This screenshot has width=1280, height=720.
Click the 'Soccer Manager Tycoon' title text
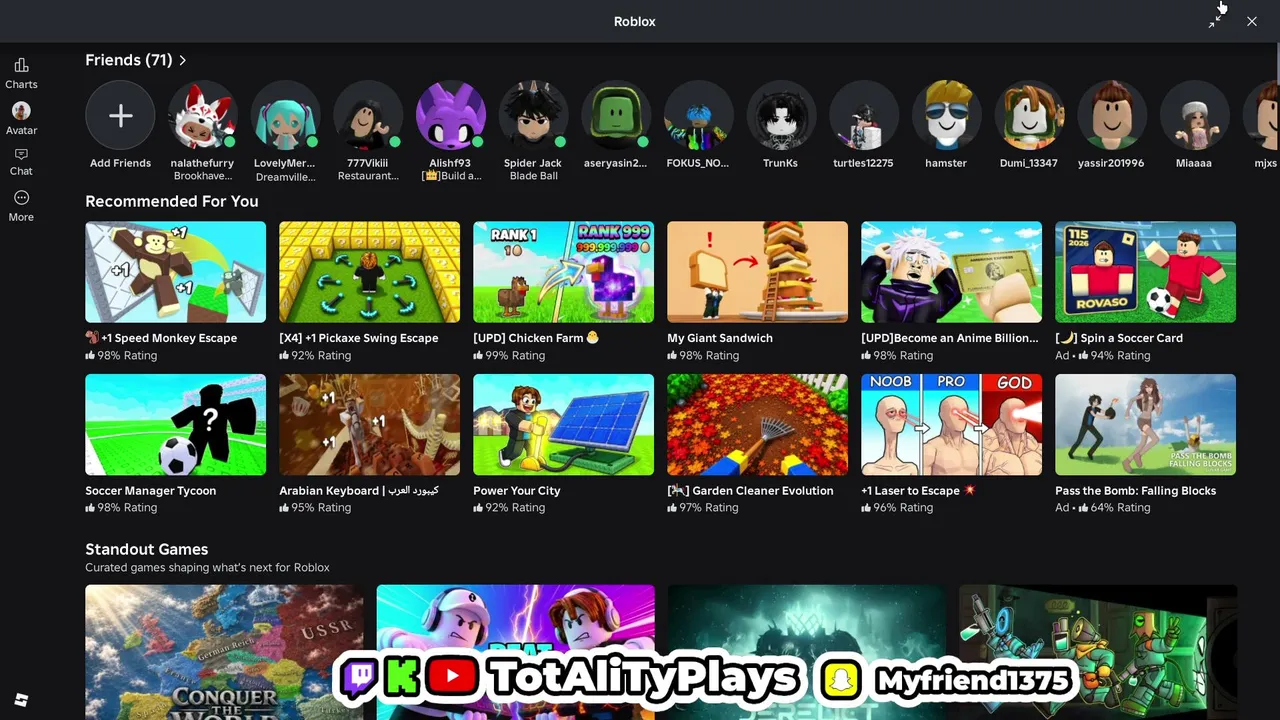pos(151,491)
